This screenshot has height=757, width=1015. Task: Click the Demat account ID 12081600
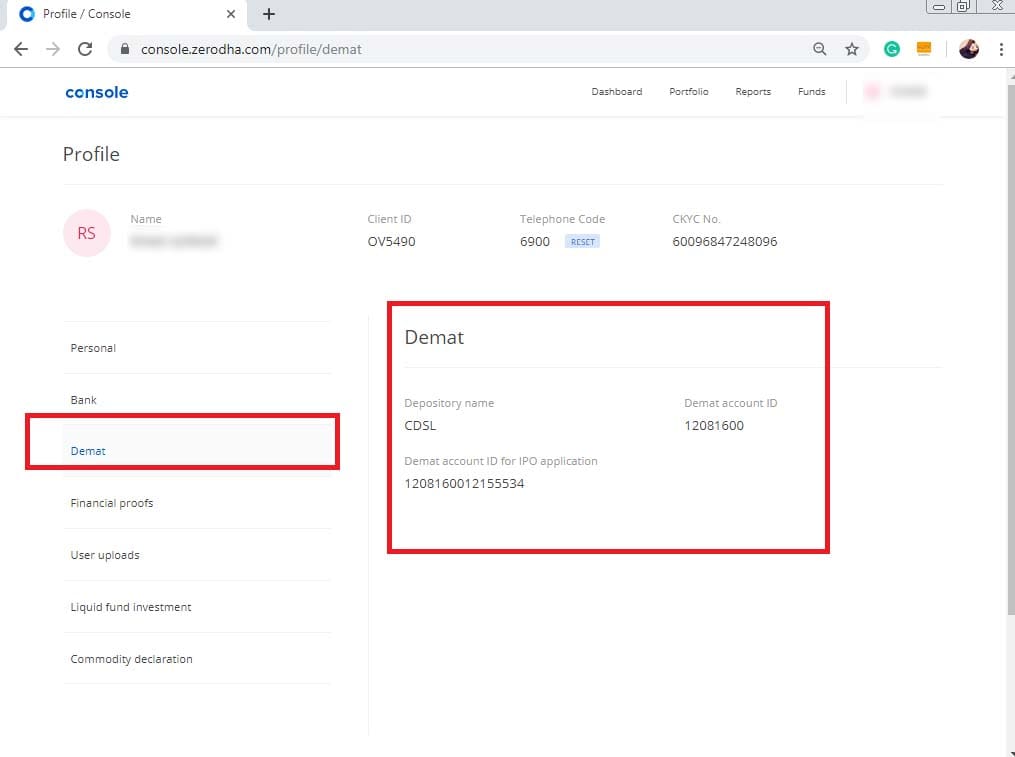point(714,425)
